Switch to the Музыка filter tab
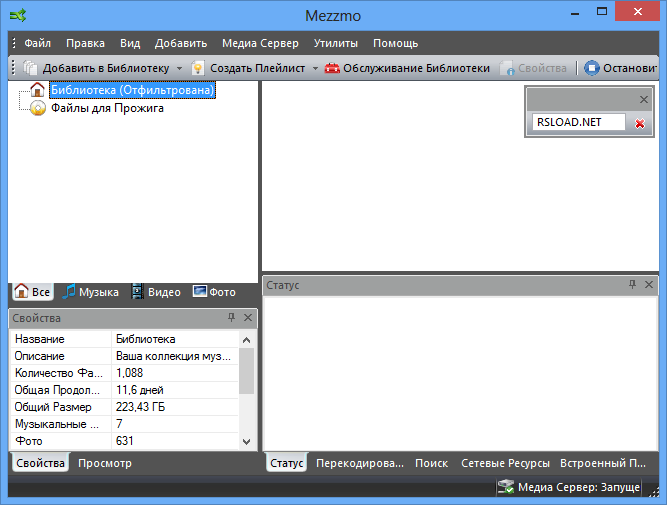 [x=90, y=292]
